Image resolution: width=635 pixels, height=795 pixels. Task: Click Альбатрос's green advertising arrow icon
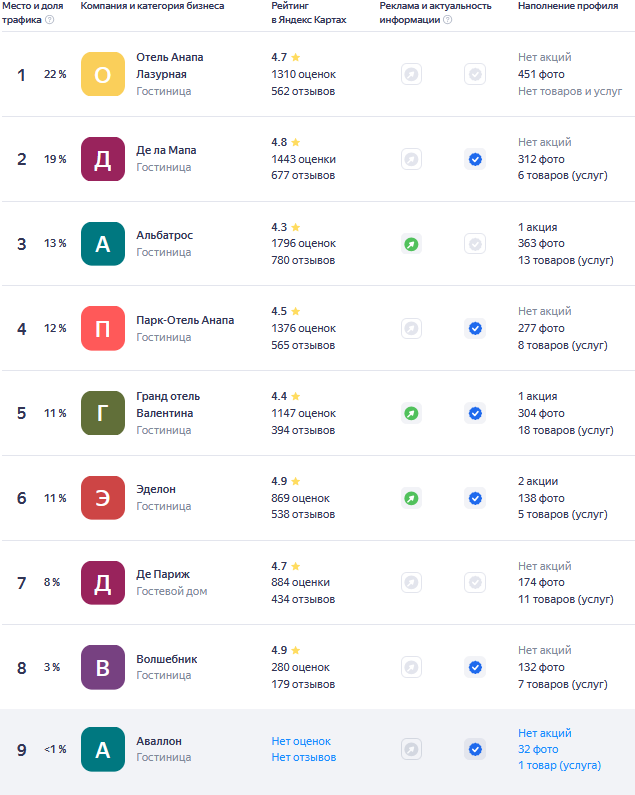tap(411, 244)
